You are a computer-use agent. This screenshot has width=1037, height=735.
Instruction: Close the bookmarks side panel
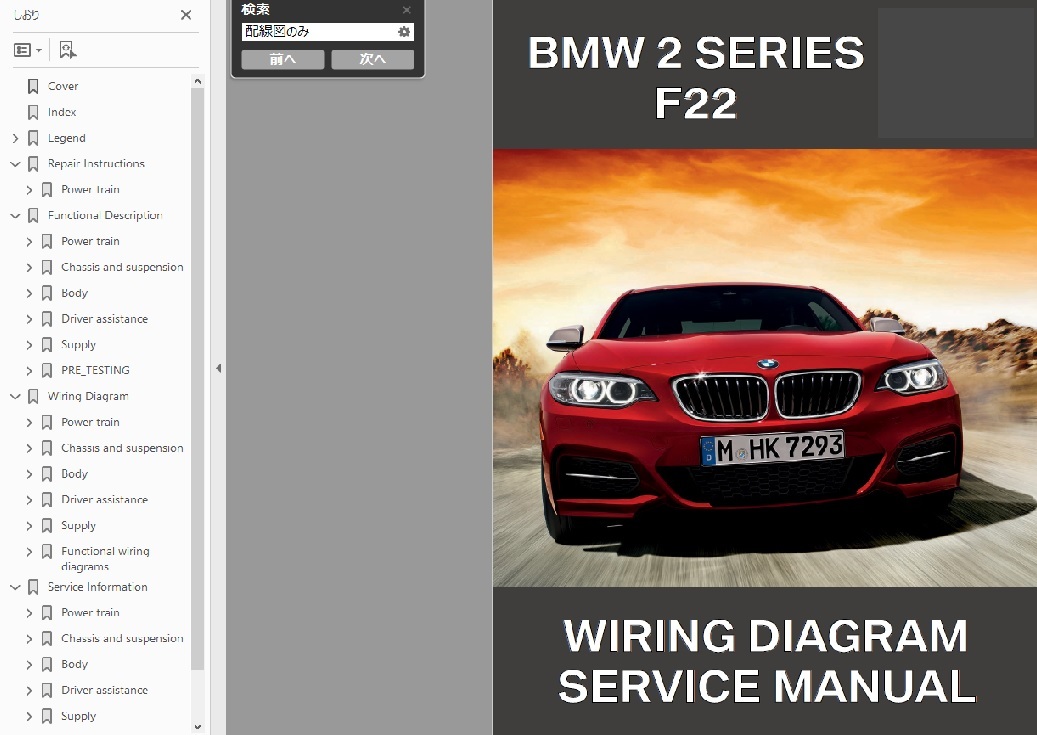tap(186, 15)
